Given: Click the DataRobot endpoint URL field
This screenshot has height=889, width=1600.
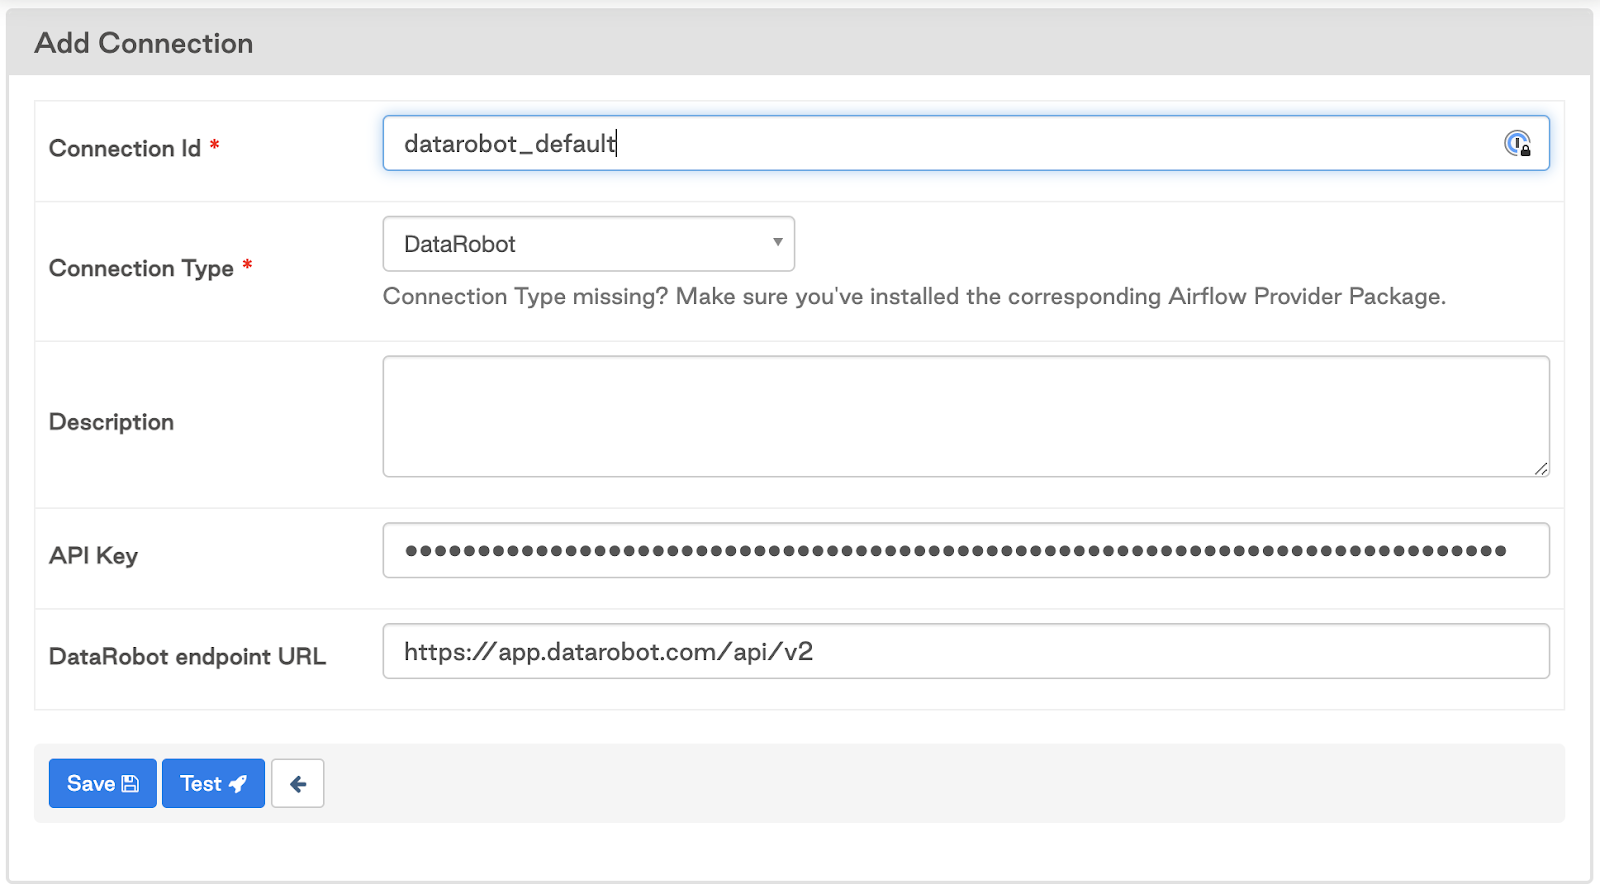Looking at the screenshot, I should (965, 652).
